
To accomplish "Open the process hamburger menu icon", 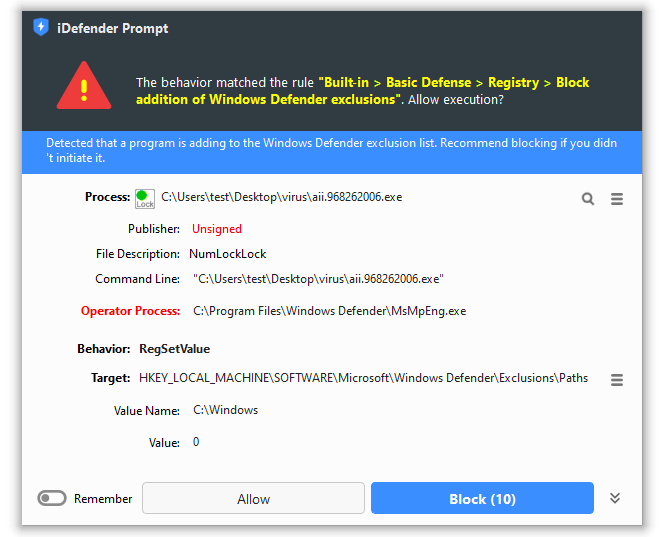I will click(x=617, y=198).
